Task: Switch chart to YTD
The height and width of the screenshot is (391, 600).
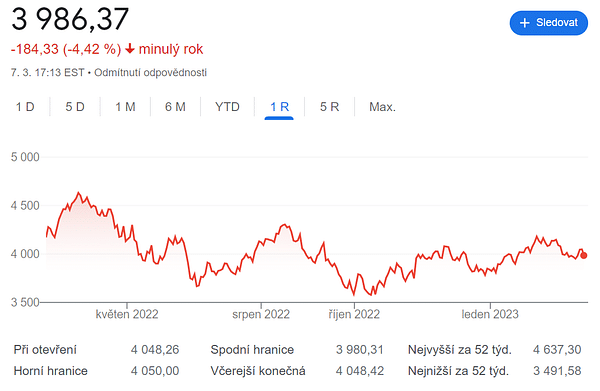Action: click(227, 107)
